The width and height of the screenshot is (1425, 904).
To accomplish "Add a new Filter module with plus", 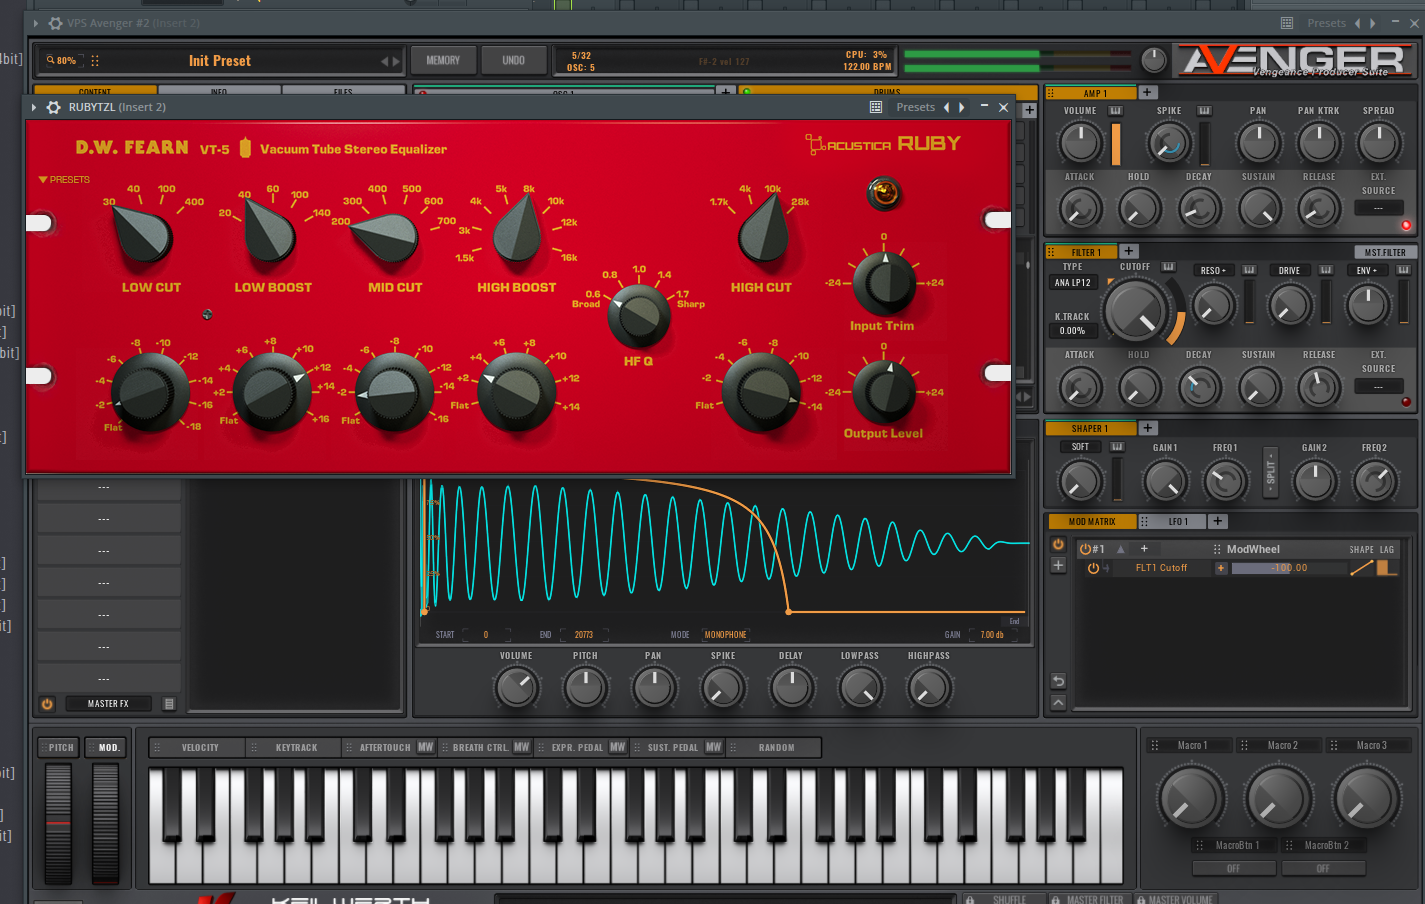I will coord(1129,251).
